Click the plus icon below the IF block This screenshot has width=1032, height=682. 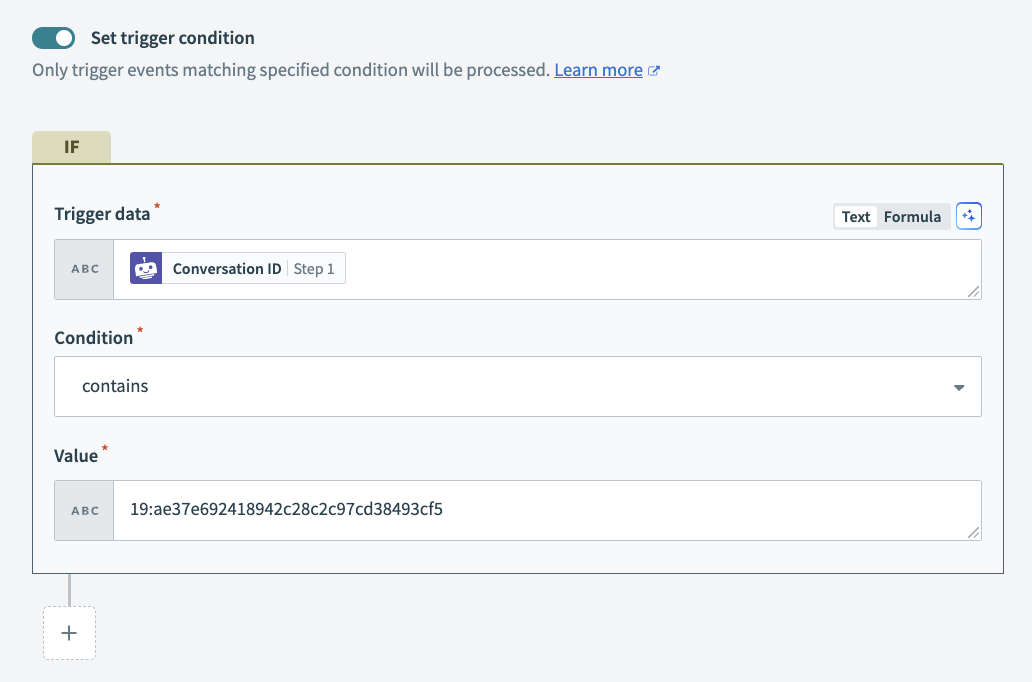[x=69, y=632]
